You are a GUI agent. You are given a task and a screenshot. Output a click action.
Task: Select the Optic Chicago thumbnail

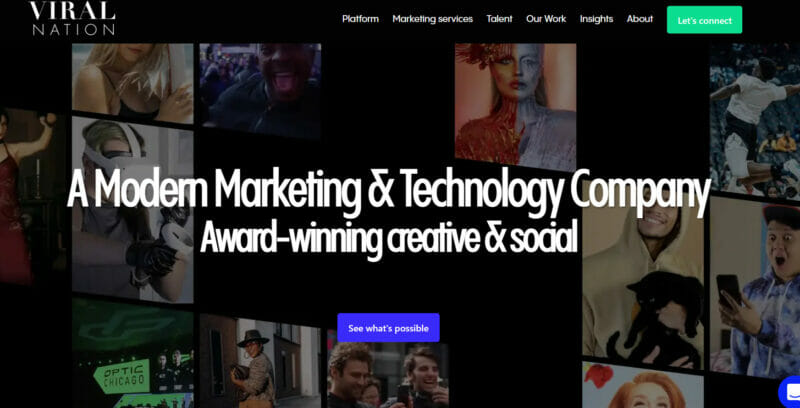click(x=133, y=353)
